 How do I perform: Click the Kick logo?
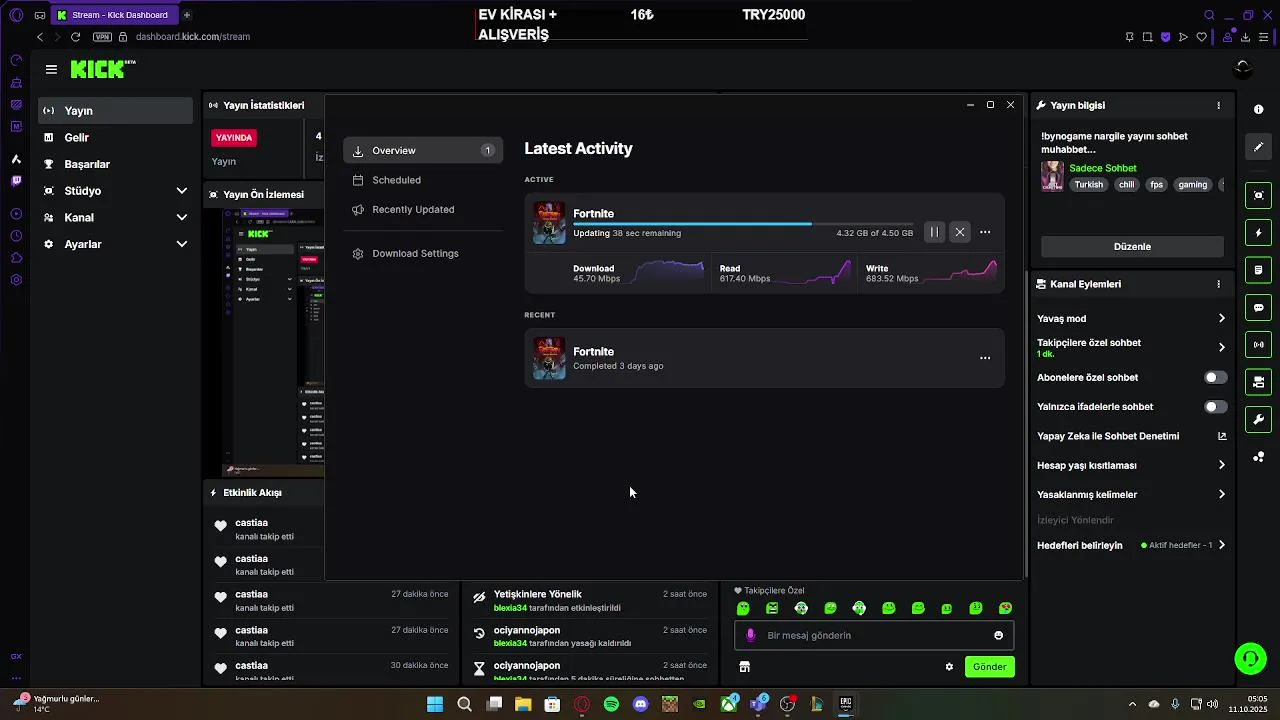(103, 69)
